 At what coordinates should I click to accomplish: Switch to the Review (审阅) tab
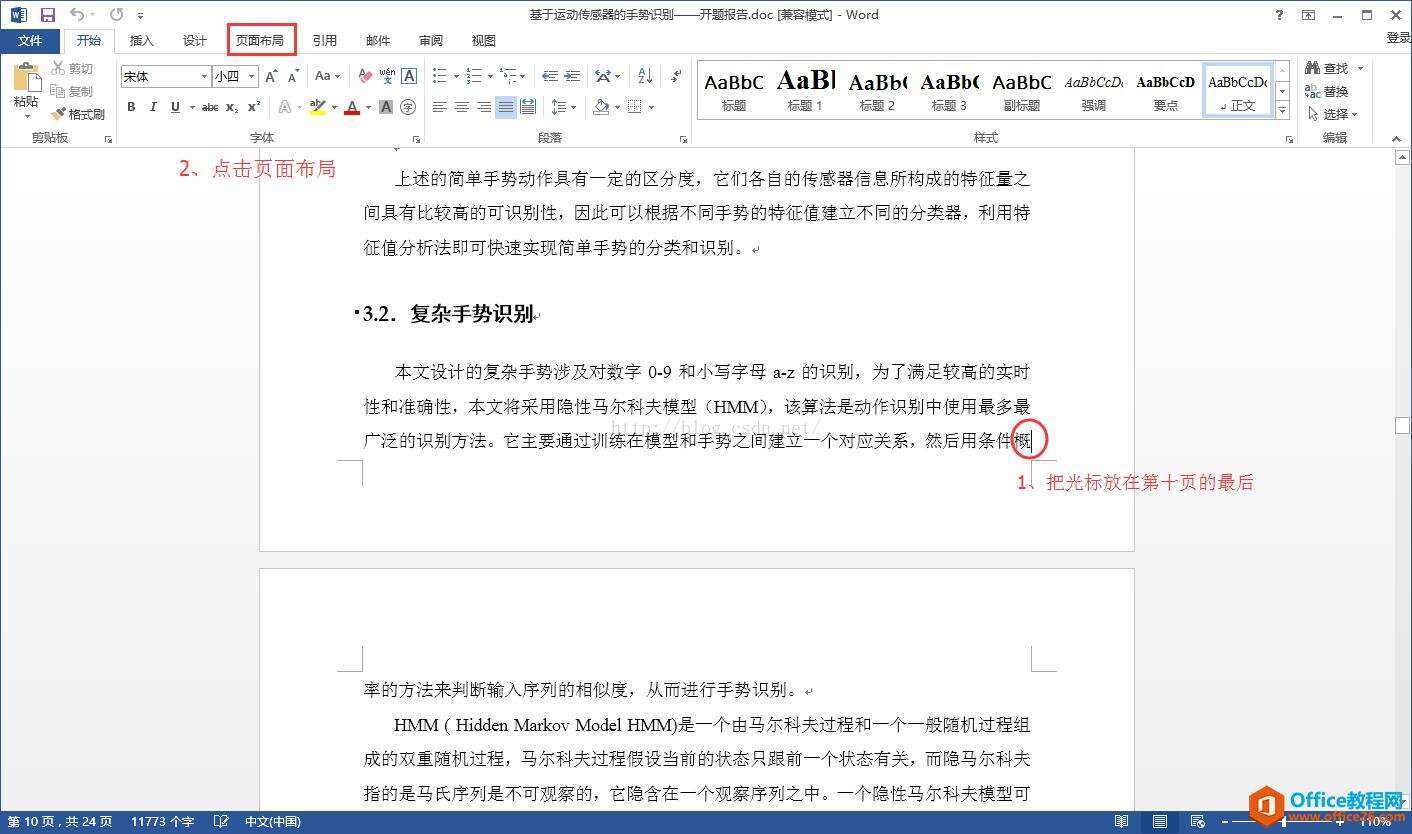[x=431, y=40]
